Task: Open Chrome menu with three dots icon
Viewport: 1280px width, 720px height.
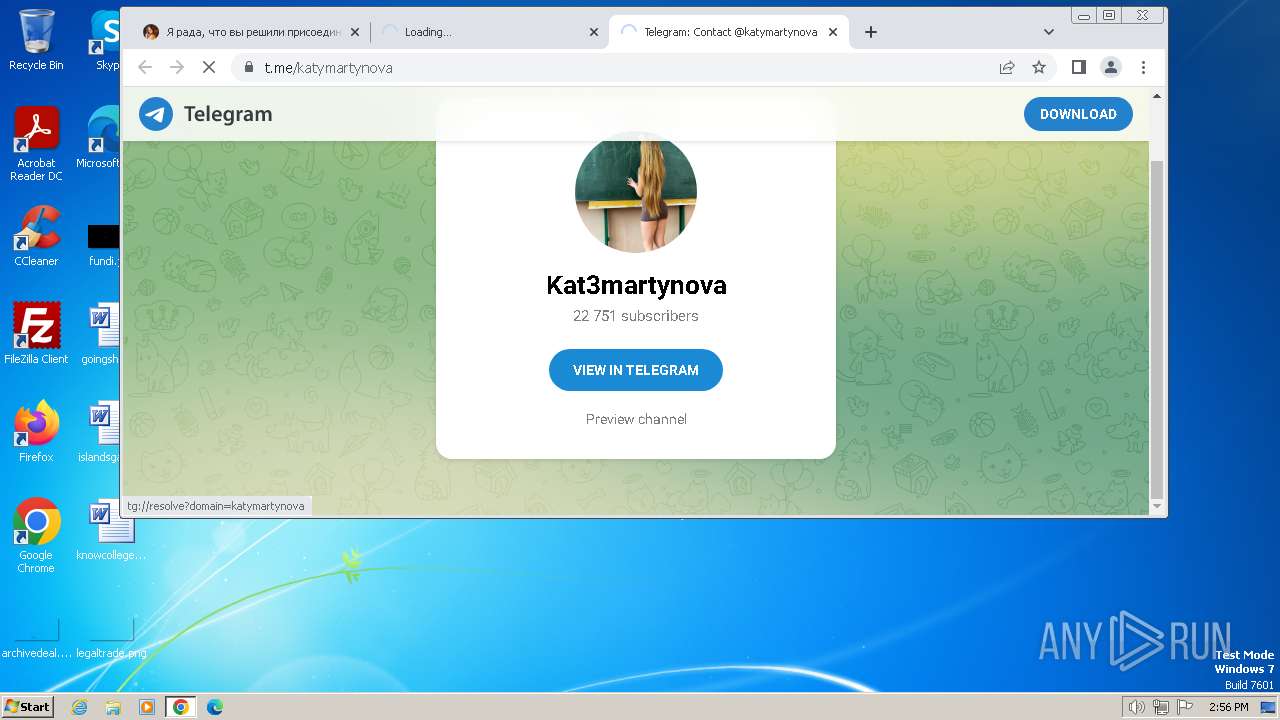Action: (x=1143, y=67)
